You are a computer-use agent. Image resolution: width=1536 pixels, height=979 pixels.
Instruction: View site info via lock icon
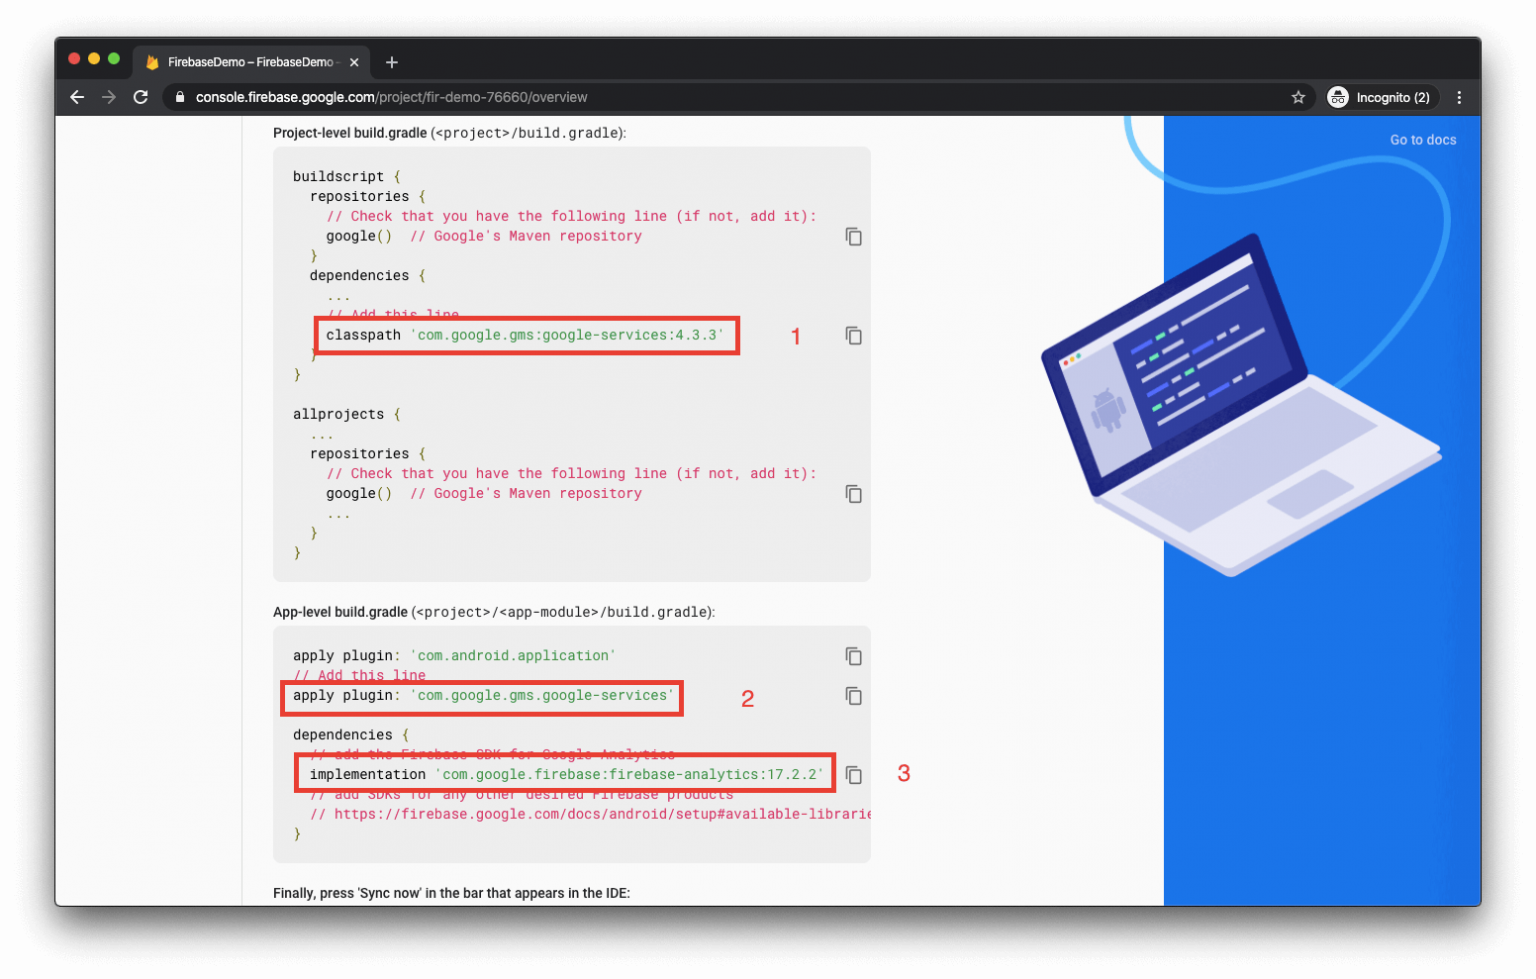tap(180, 97)
